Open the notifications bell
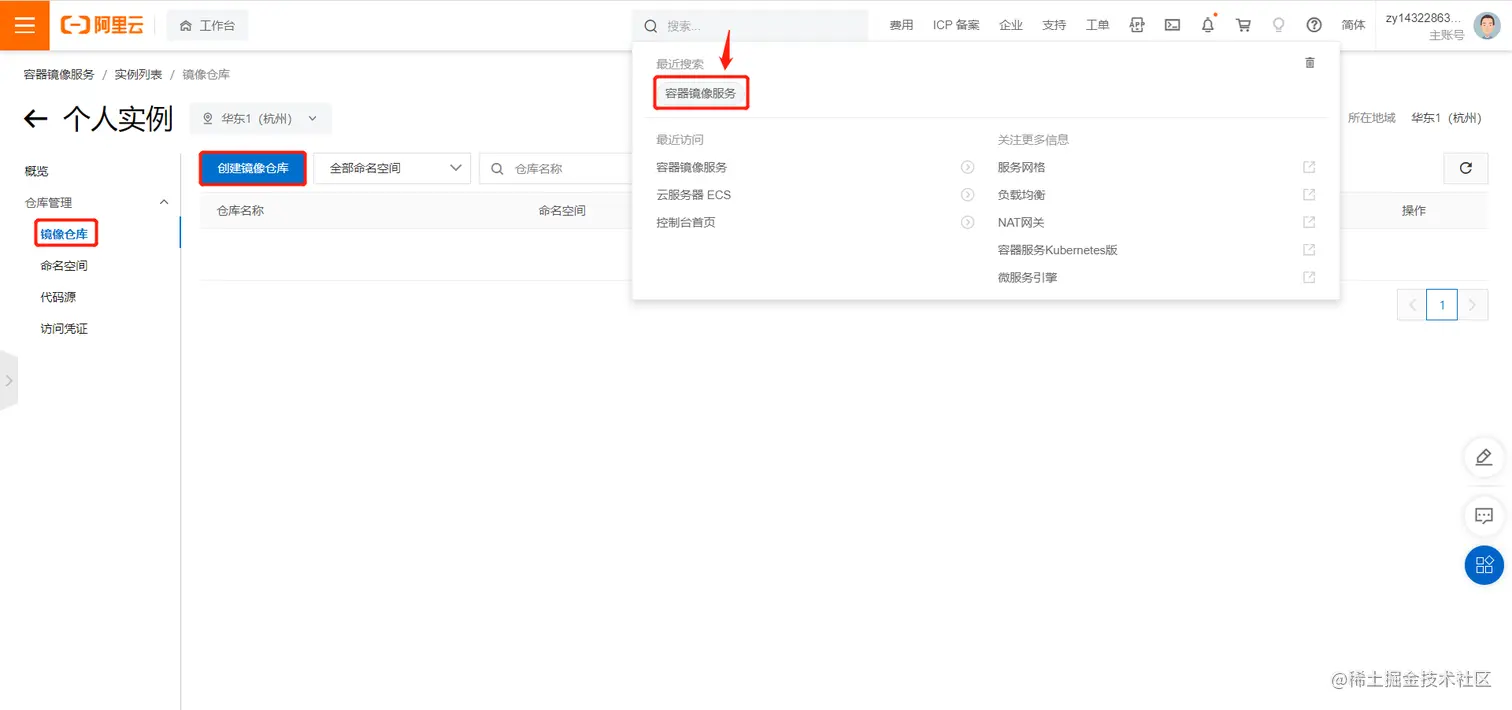The height and width of the screenshot is (710, 1512). [1208, 25]
